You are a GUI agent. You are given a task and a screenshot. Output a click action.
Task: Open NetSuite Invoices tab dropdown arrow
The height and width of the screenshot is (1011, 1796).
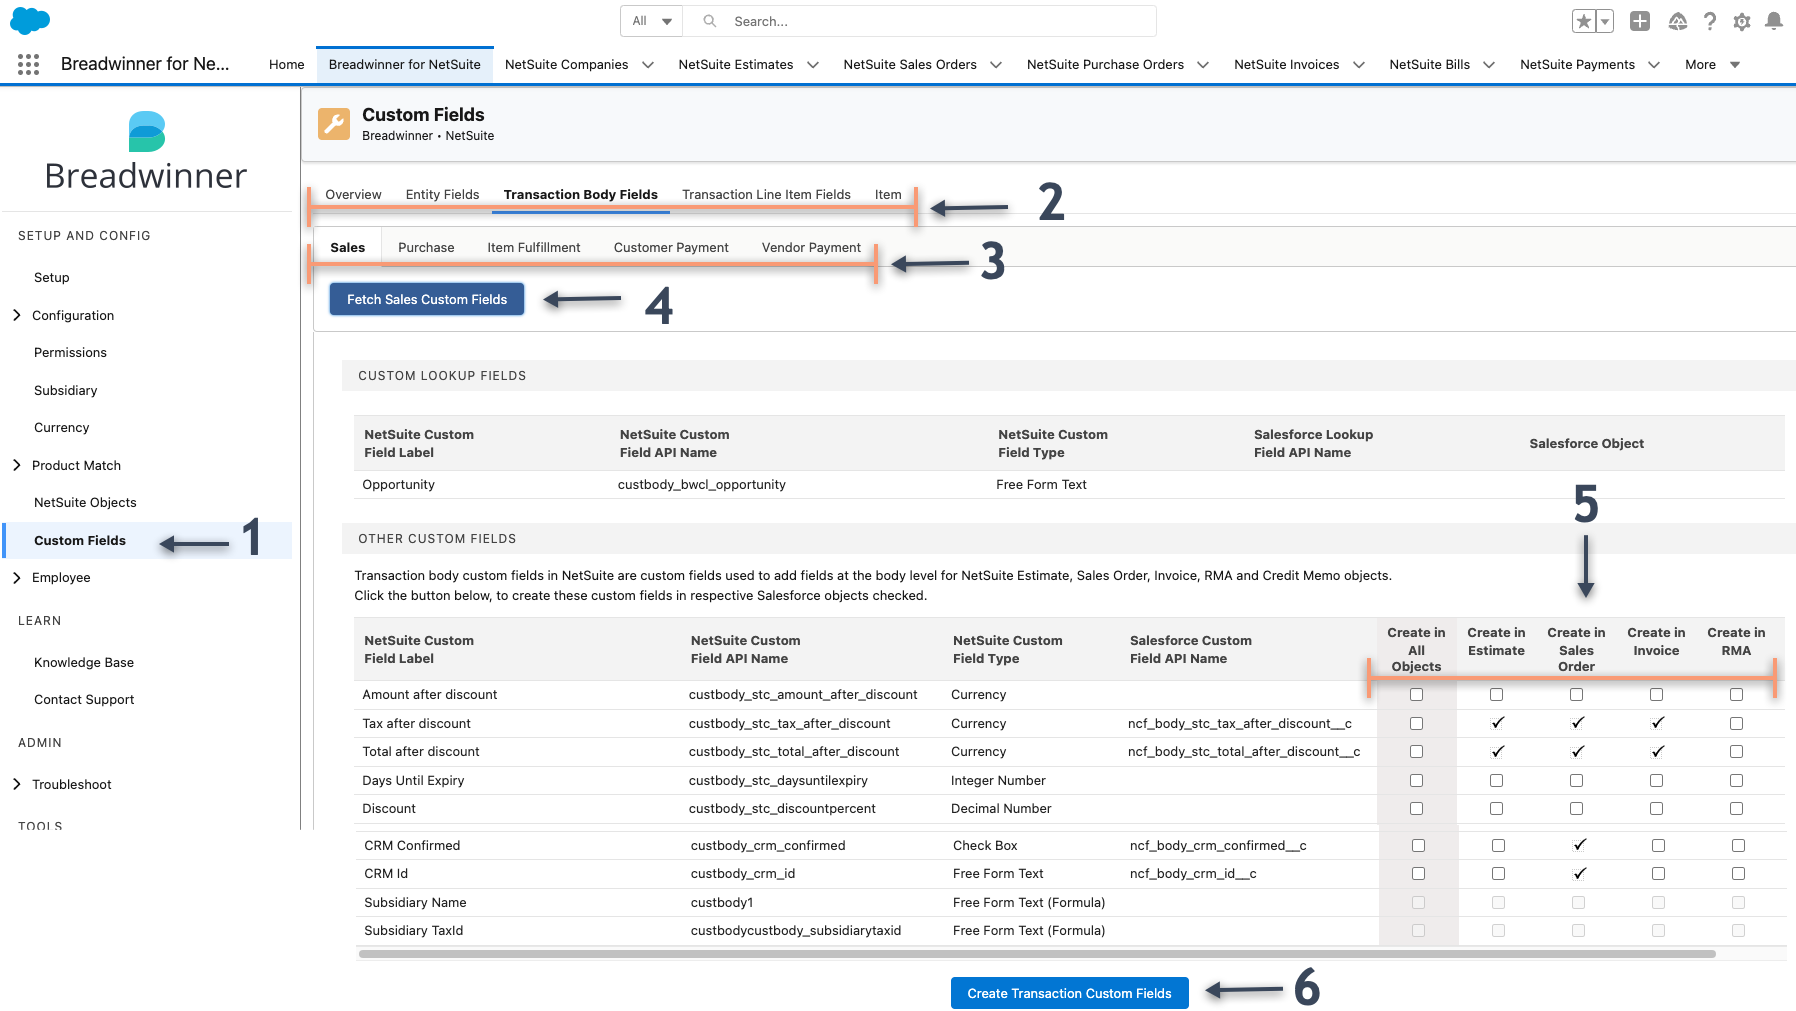pyautogui.click(x=1359, y=65)
